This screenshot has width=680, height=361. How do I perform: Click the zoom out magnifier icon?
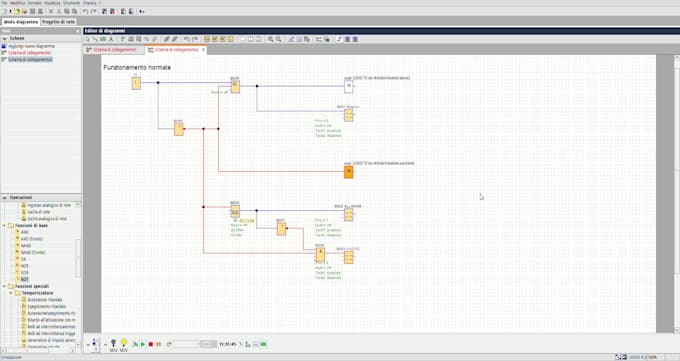278,39
